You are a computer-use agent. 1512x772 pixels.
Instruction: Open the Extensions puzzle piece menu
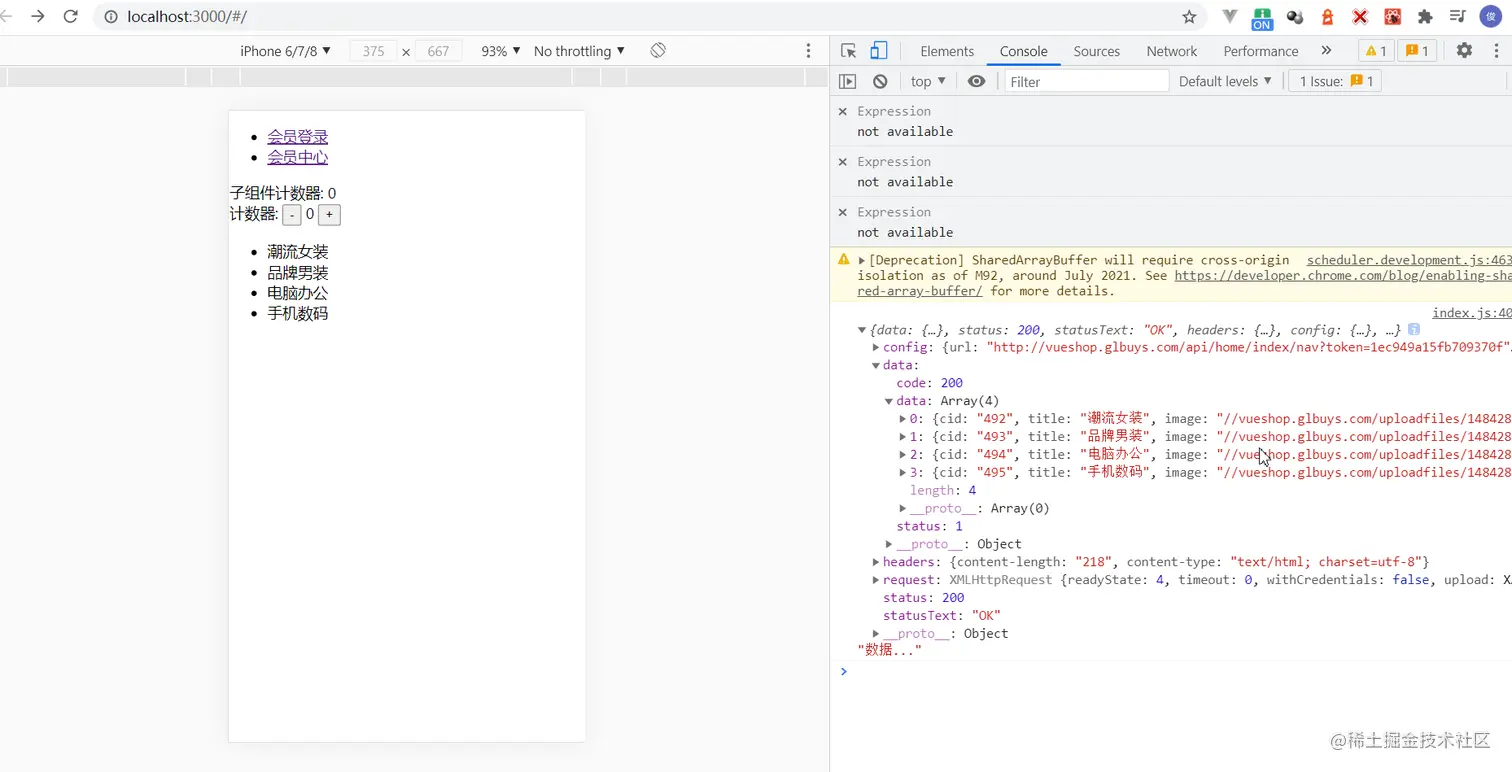[x=1425, y=16]
